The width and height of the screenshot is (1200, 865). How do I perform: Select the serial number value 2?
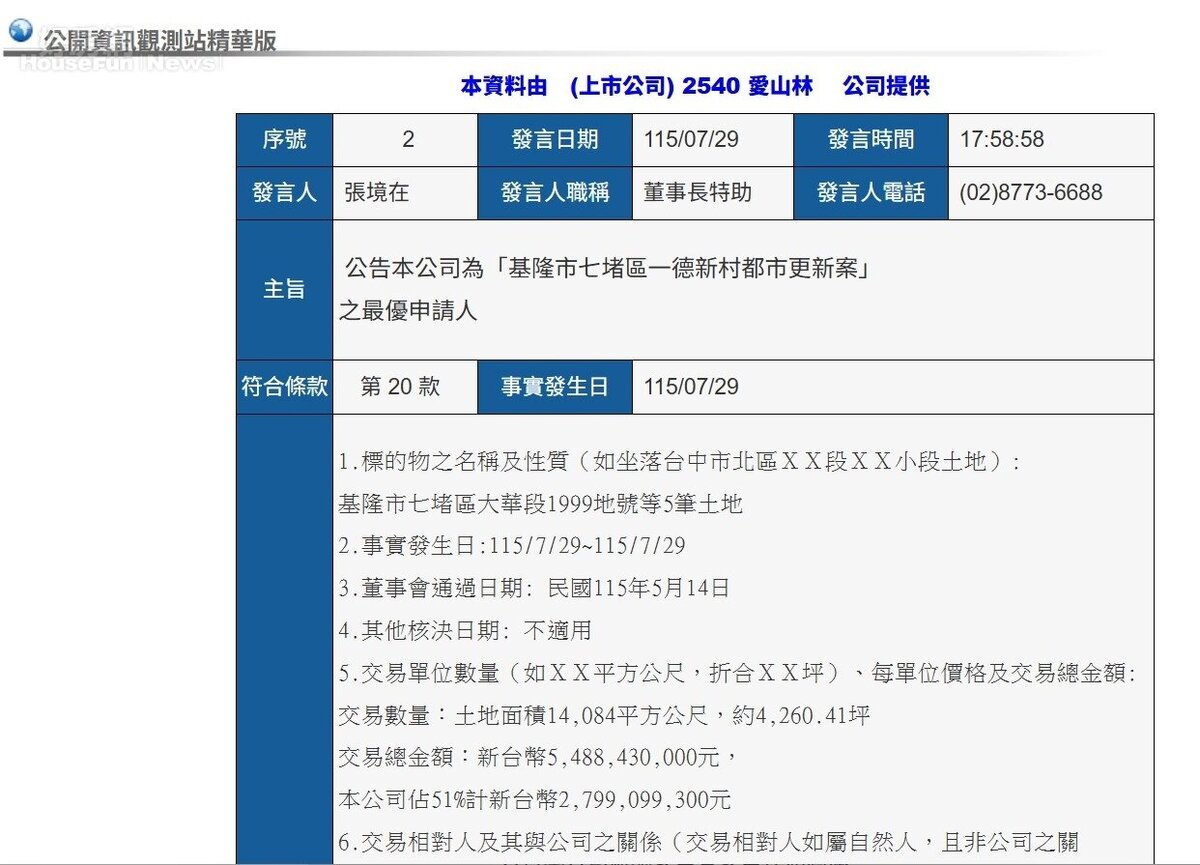(408, 140)
